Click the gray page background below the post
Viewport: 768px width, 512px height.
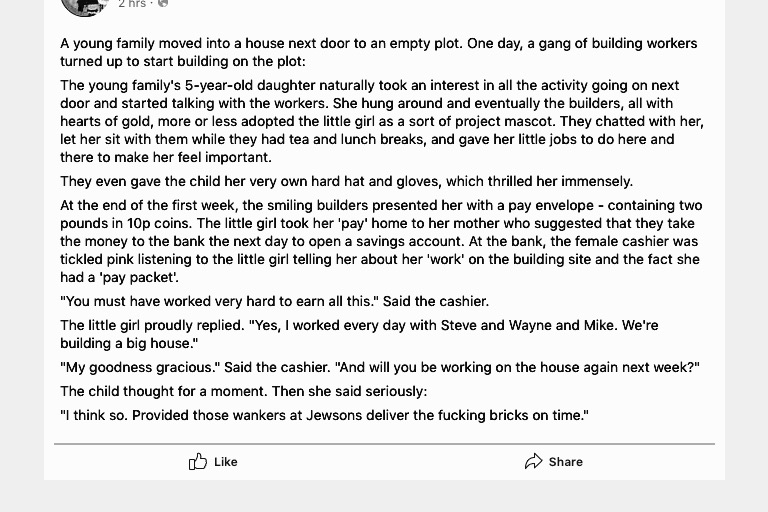click(384, 496)
